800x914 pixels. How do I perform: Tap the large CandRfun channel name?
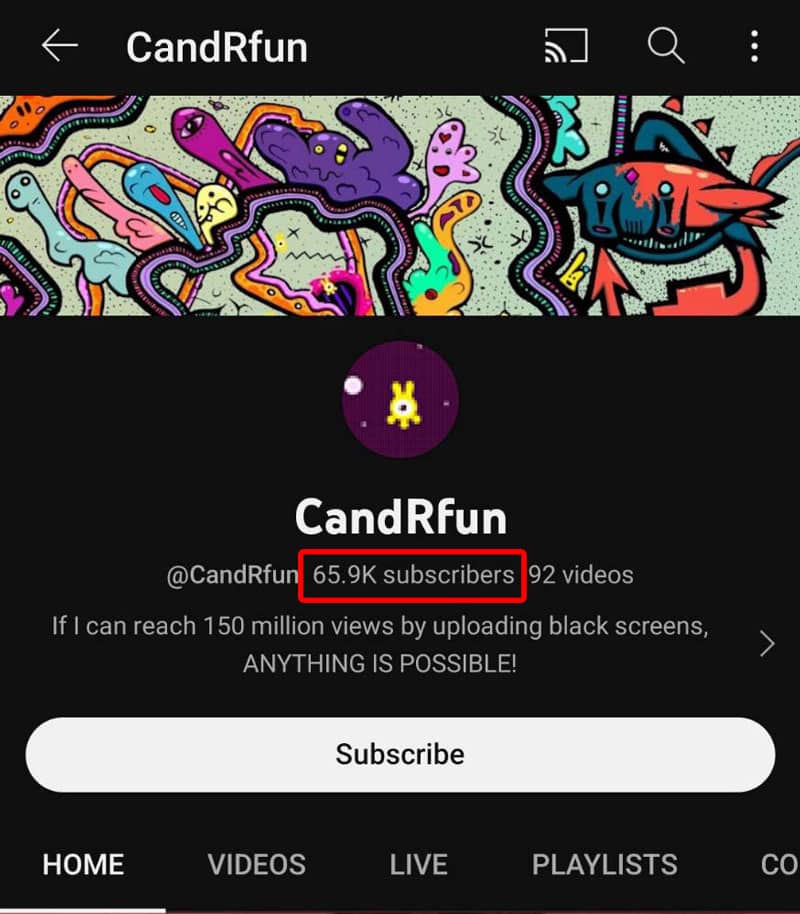(x=401, y=517)
